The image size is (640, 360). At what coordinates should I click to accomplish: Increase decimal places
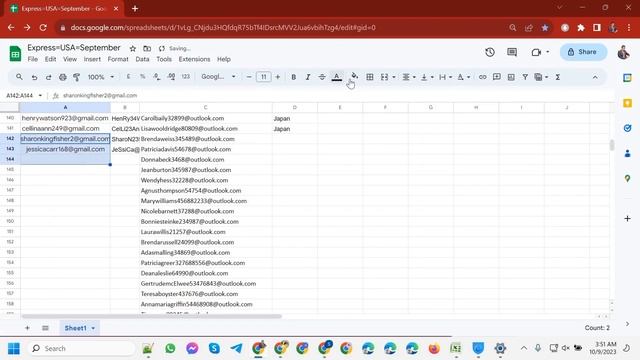pyautogui.click(x=171, y=77)
